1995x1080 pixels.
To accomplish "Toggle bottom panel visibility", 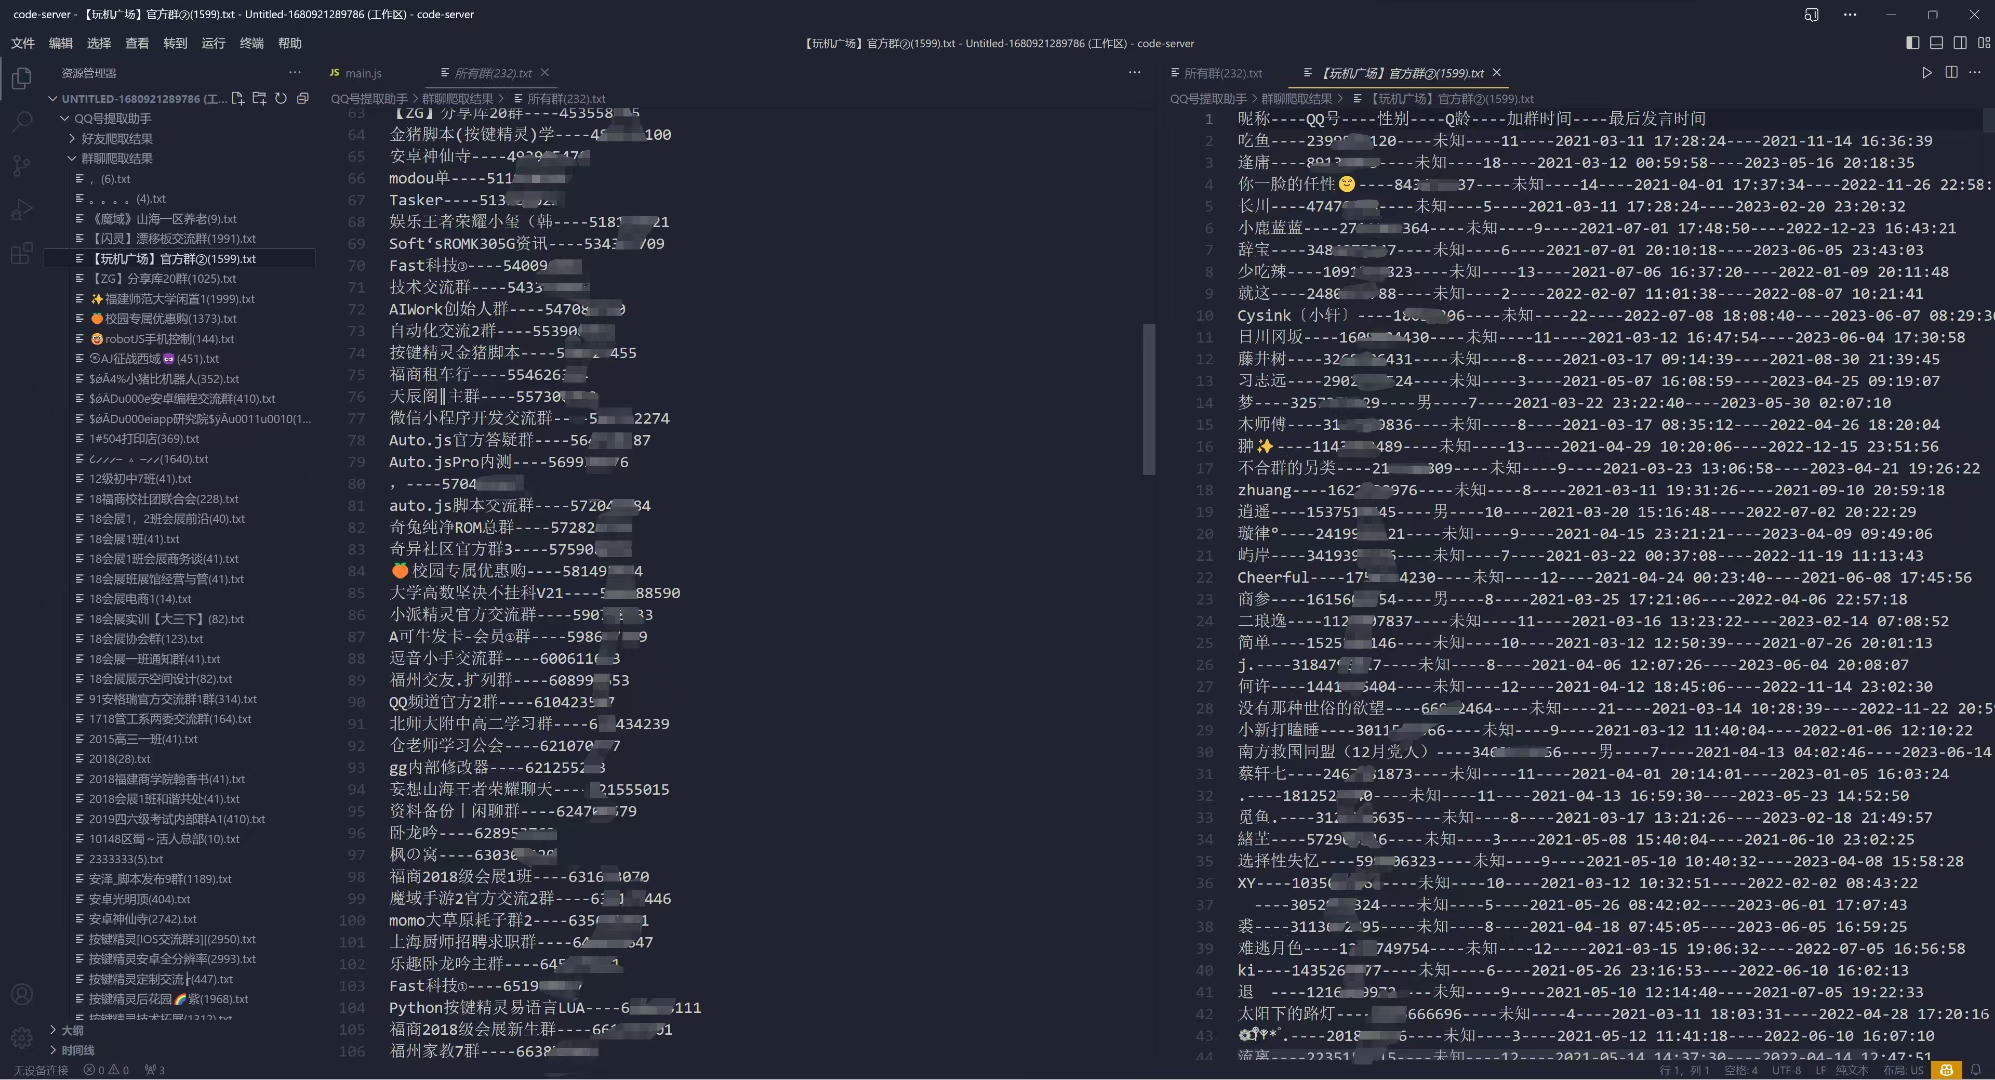I will point(1936,43).
